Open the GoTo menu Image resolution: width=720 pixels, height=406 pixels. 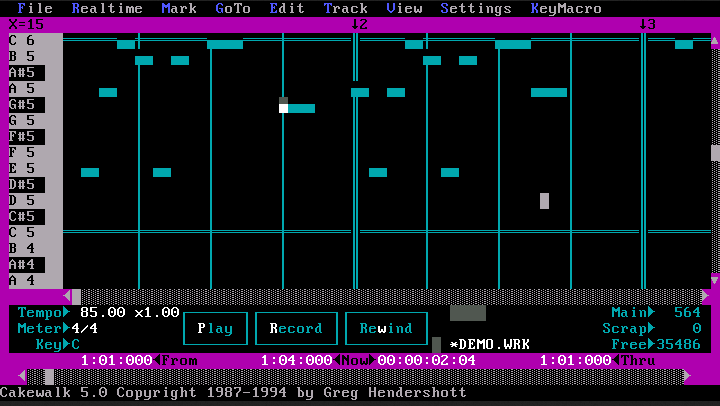pyautogui.click(x=233, y=8)
